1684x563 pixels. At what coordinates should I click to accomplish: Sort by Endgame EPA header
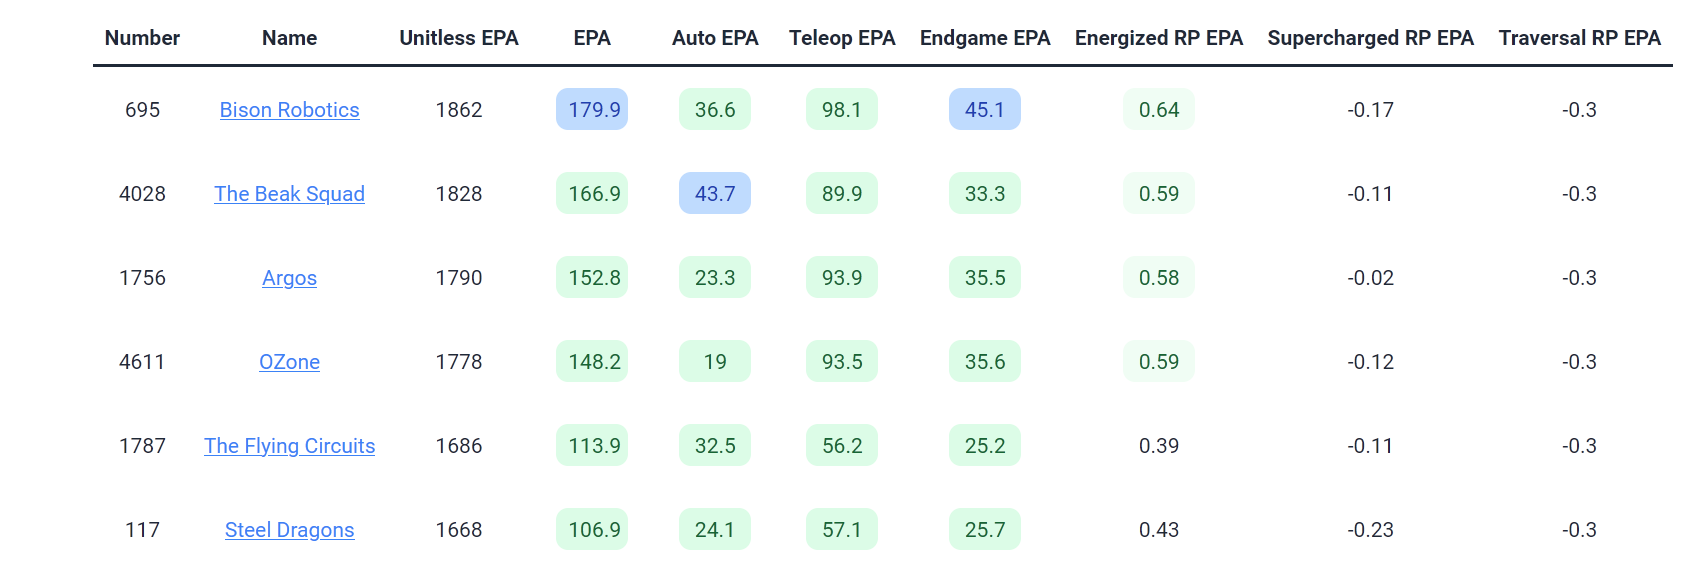pos(985,38)
